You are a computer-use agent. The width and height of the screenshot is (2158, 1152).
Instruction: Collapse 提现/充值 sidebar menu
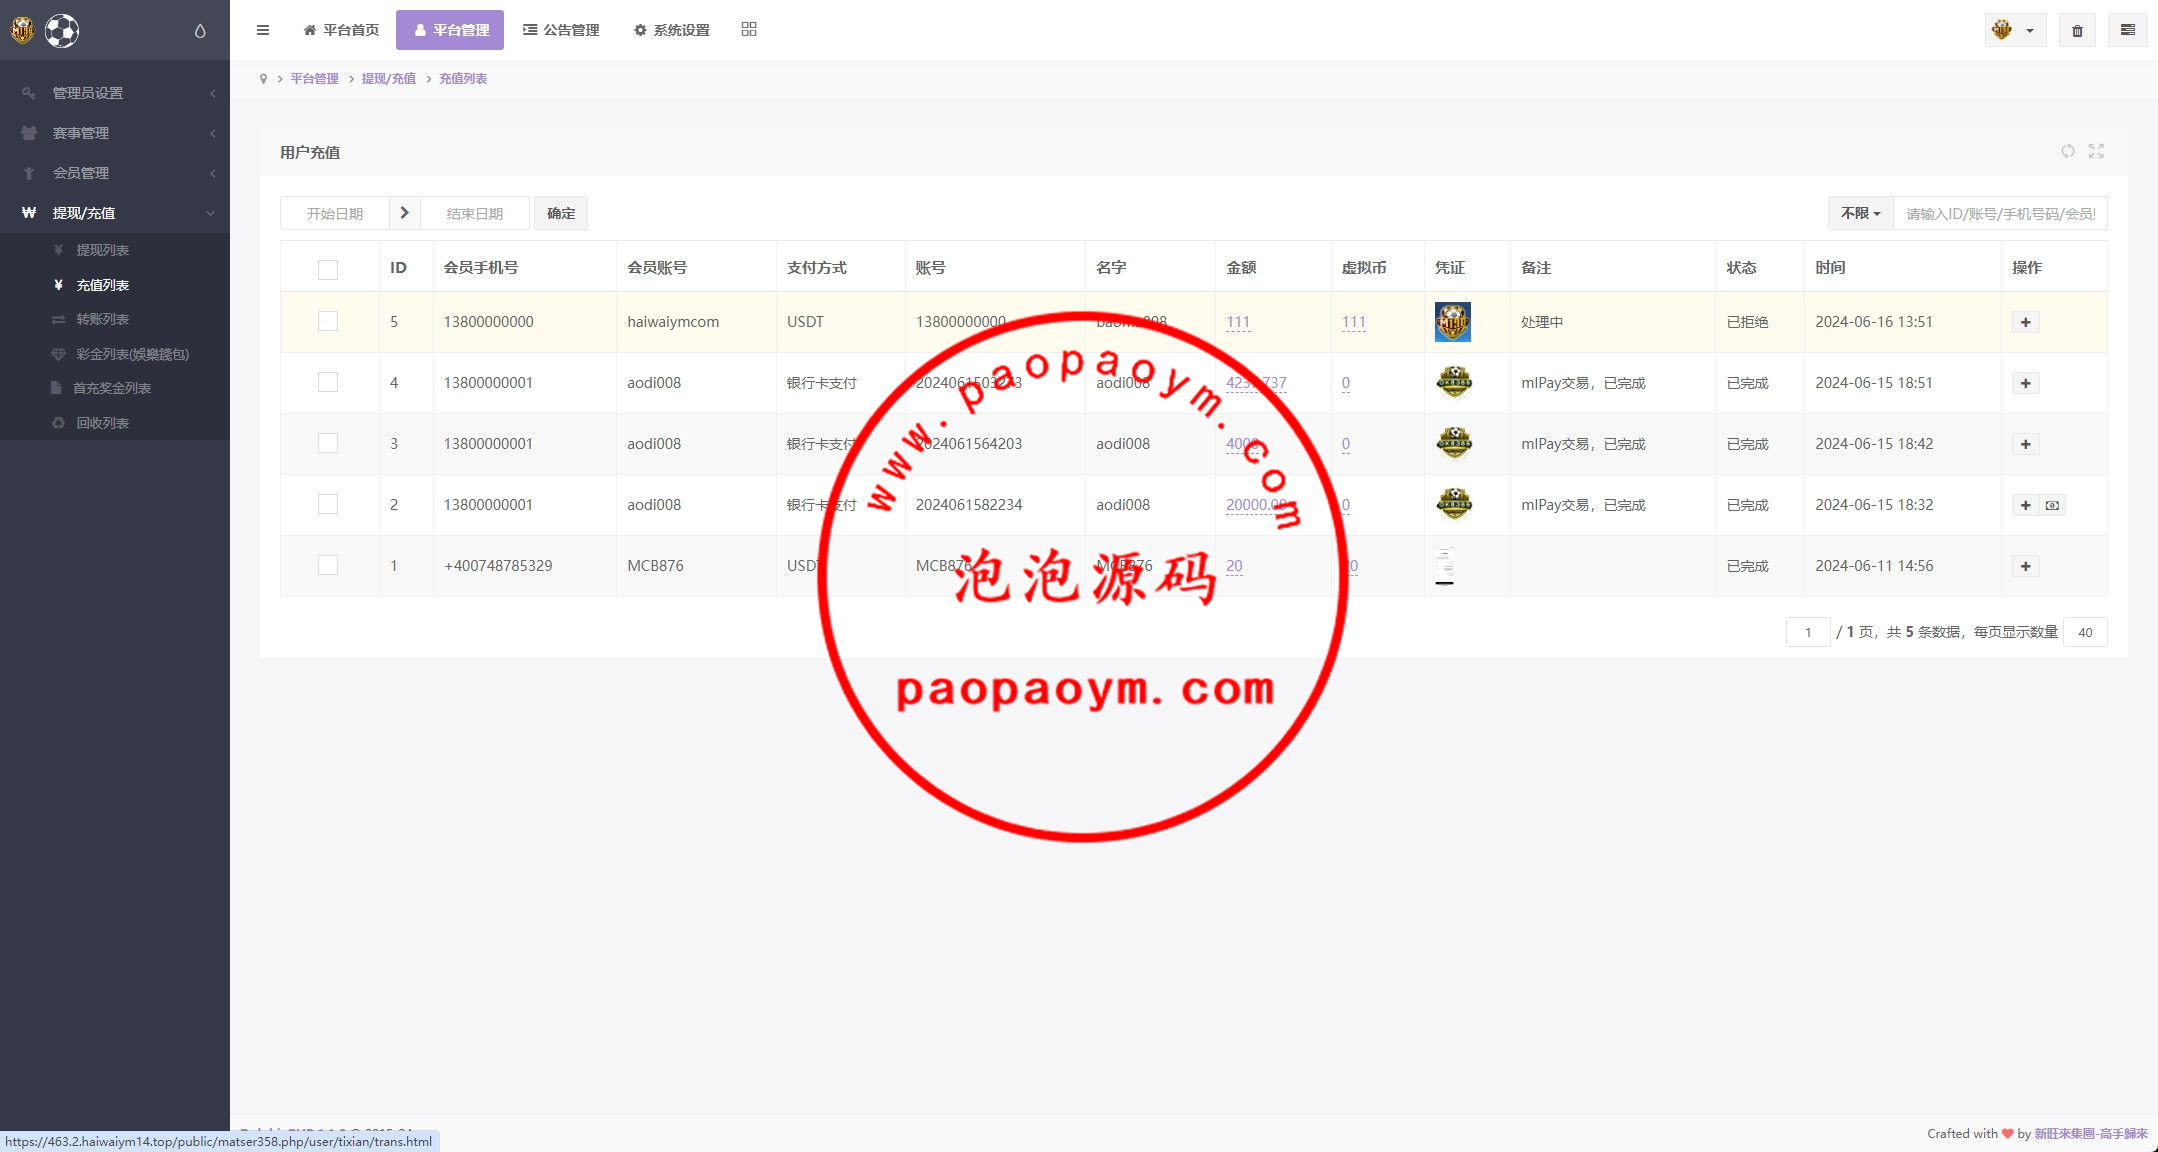tap(115, 213)
